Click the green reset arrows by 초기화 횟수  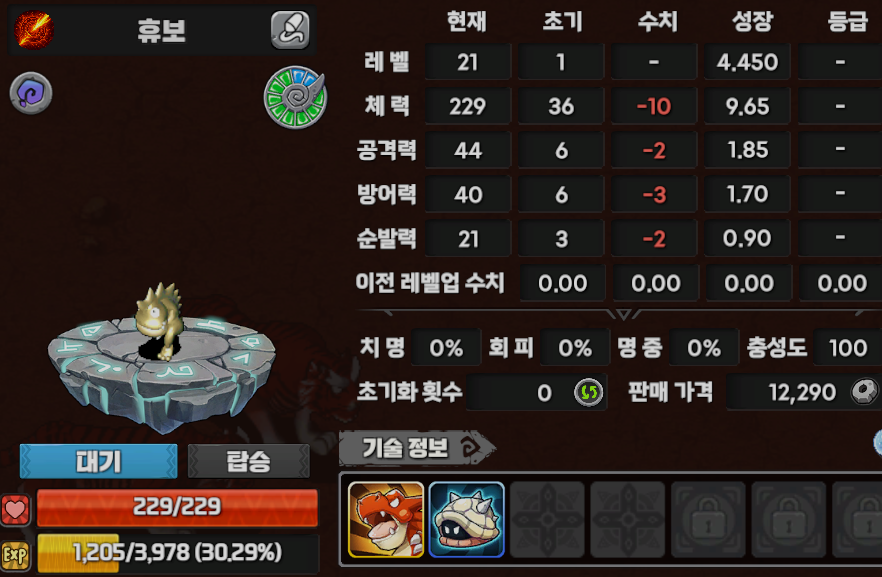tap(588, 392)
